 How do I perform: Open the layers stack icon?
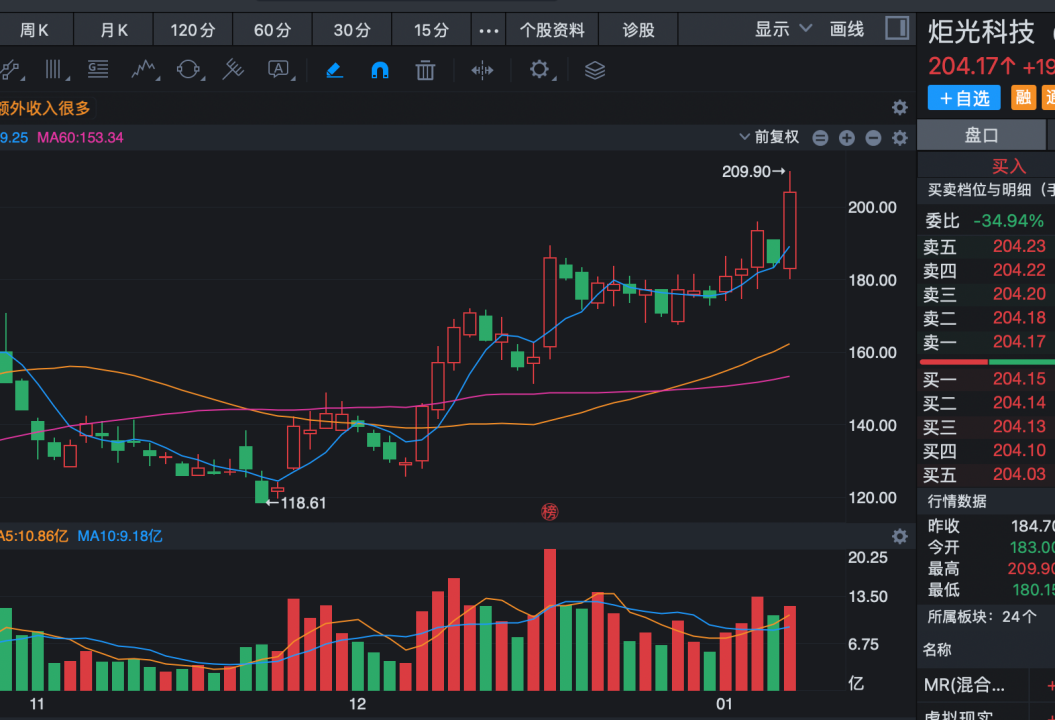coord(595,70)
